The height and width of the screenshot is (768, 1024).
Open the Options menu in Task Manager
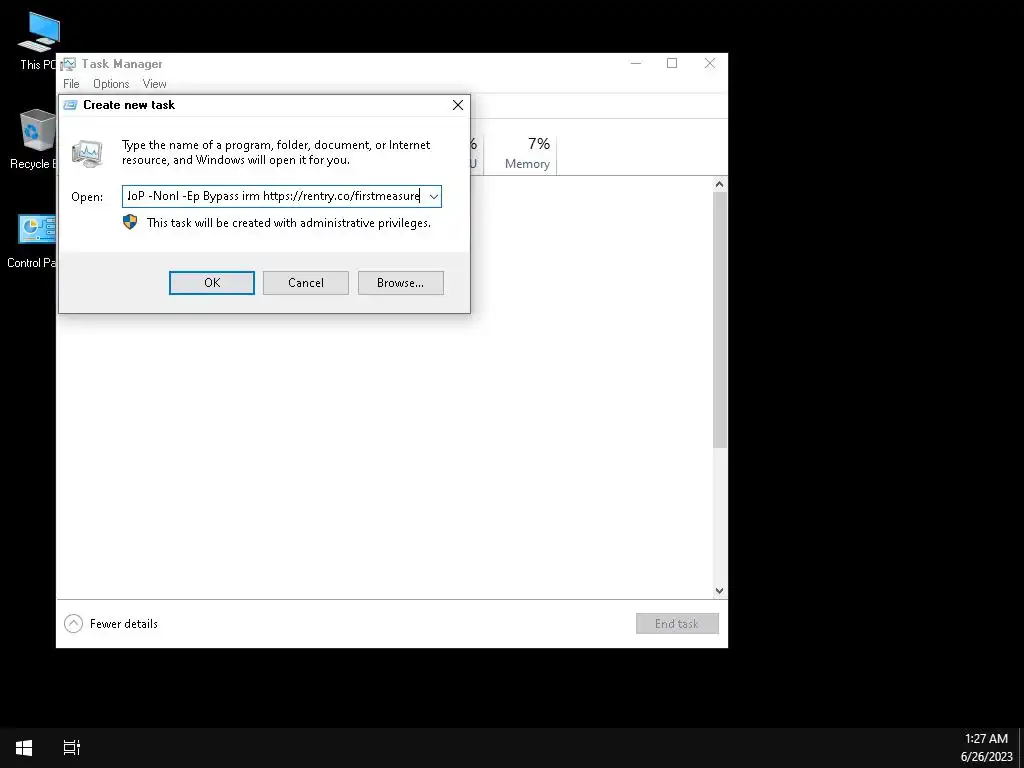[111, 84]
